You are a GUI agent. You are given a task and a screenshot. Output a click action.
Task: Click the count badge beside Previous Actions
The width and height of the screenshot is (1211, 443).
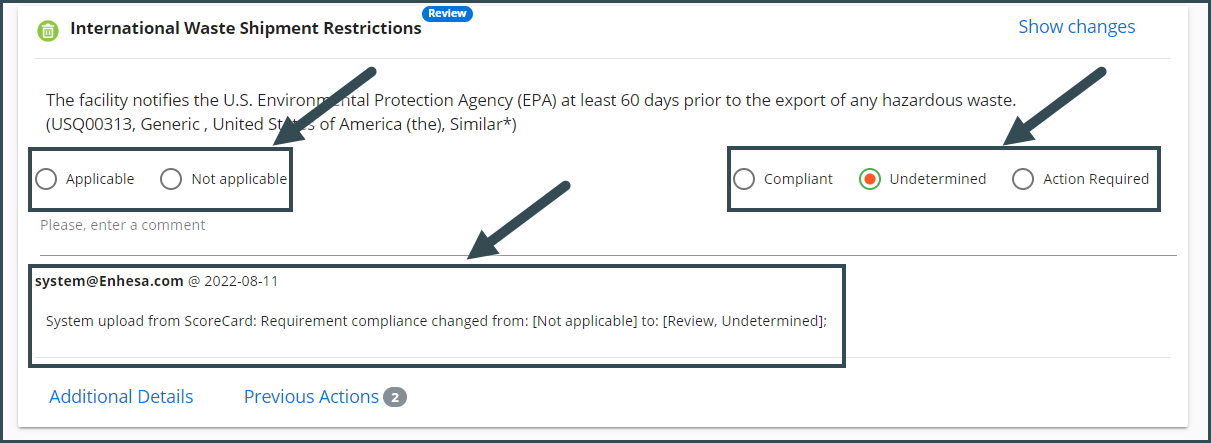[x=395, y=398]
